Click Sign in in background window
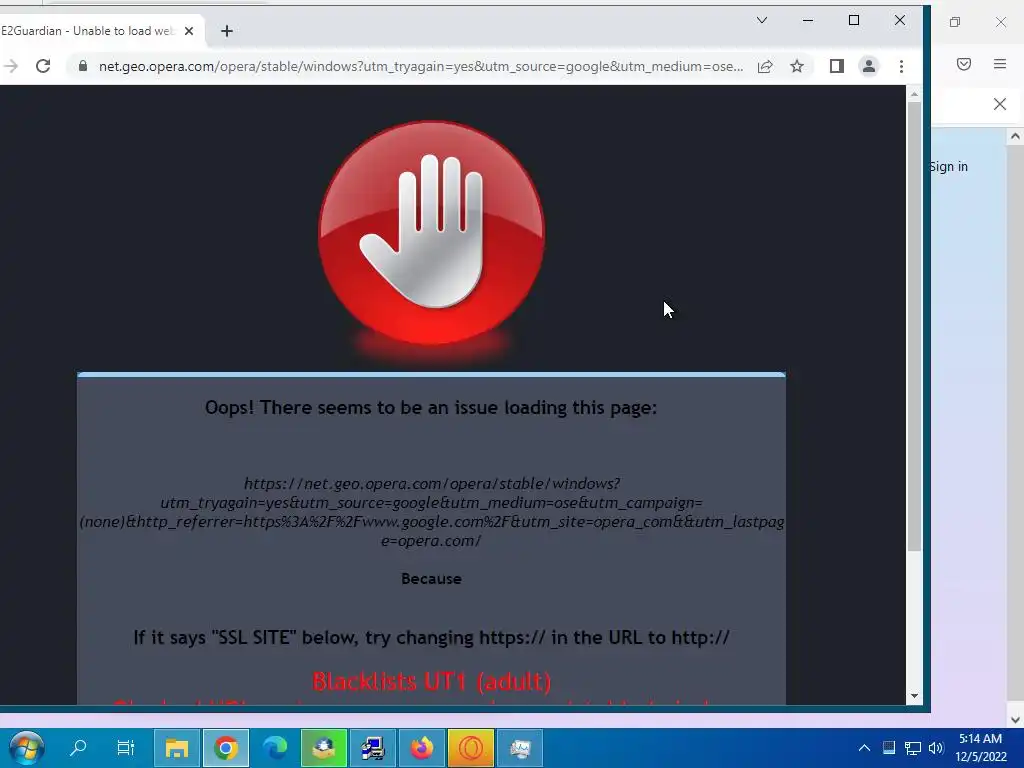Viewport: 1024px width, 768px height. pos(949,167)
